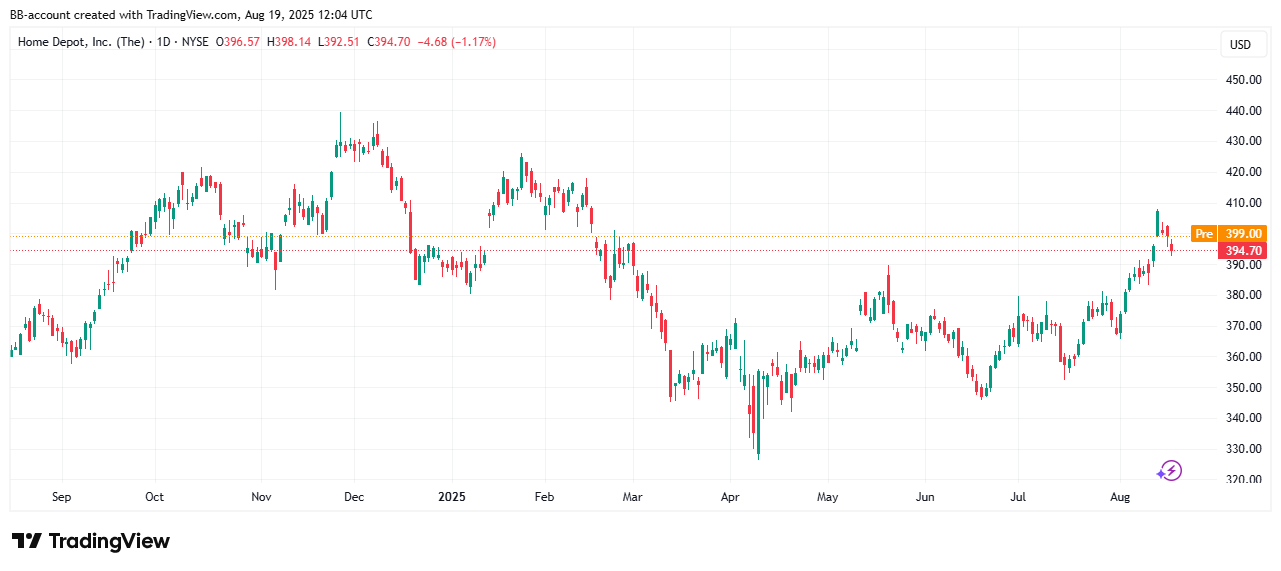This screenshot has height=571, width=1281.
Task: Click the Apr label on time axis
Action: [730, 497]
